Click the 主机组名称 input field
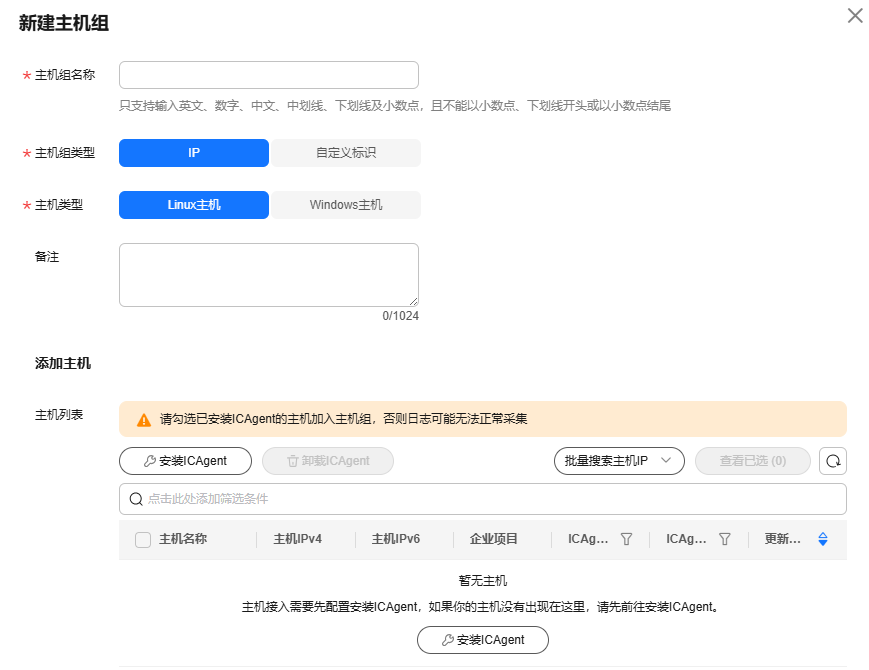869x670 pixels. click(269, 75)
